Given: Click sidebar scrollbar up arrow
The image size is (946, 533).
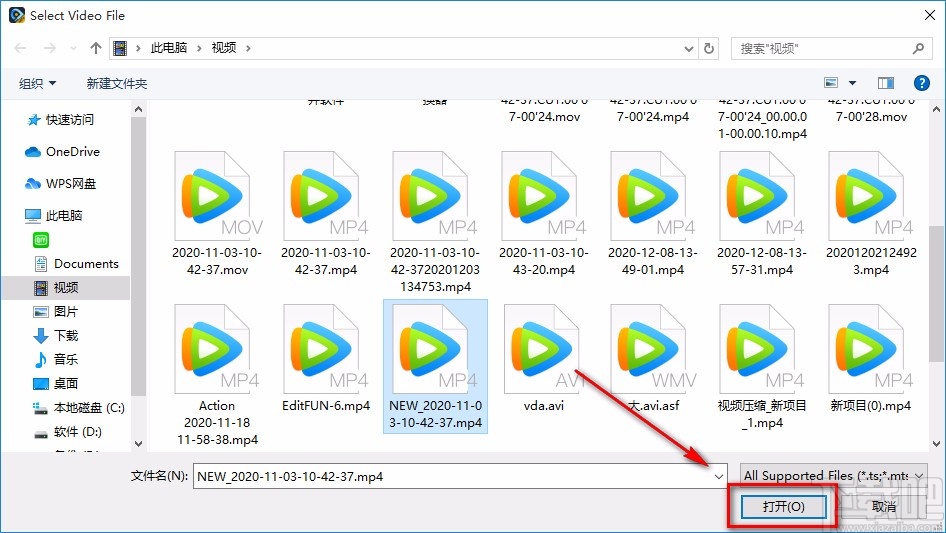Looking at the screenshot, I should (x=138, y=110).
